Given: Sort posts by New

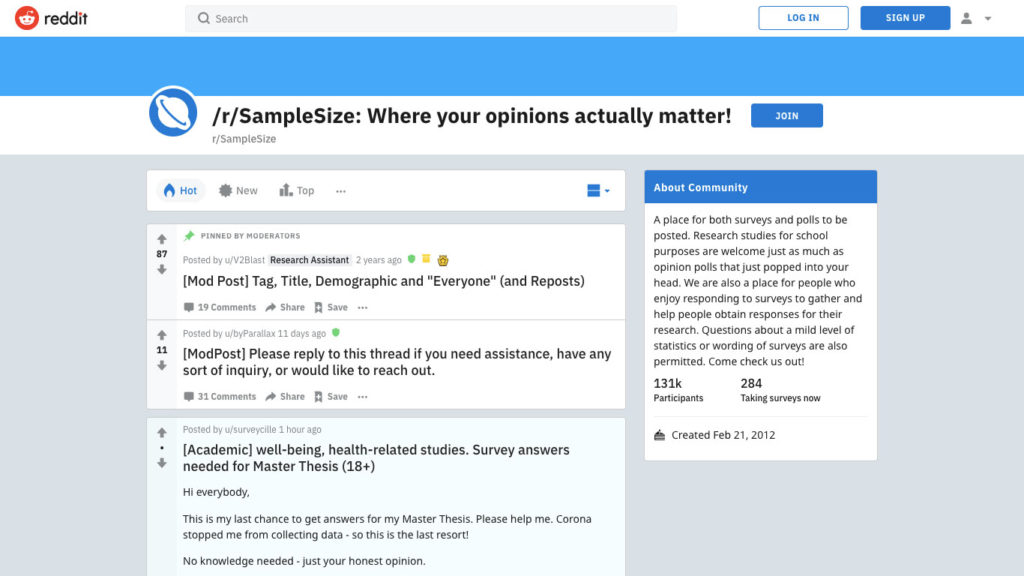Looking at the screenshot, I should point(238,191).
